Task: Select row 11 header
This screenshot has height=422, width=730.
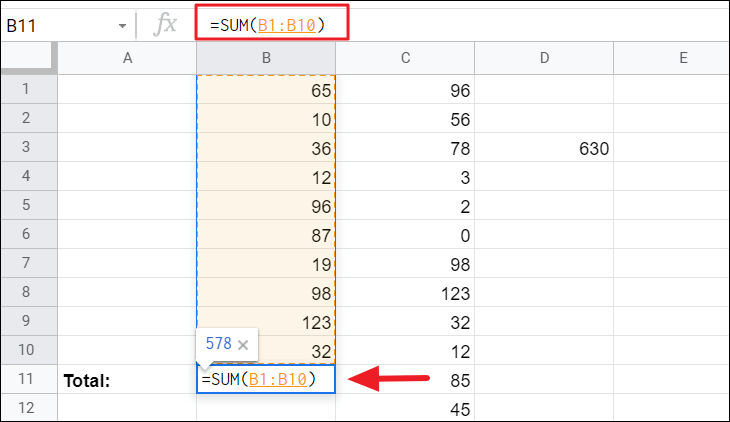Action: coord(28,380)
